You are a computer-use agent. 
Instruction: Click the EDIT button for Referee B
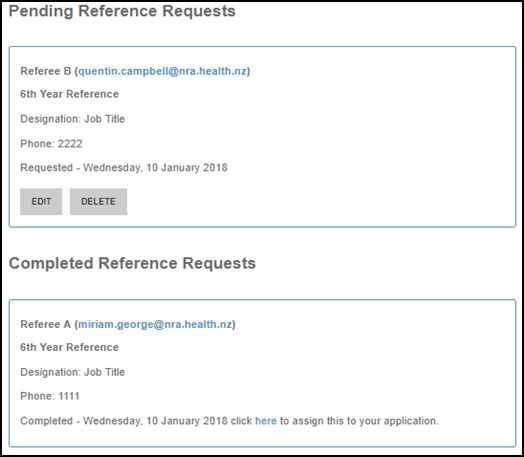pyautogui.click(x=41, y=201)
